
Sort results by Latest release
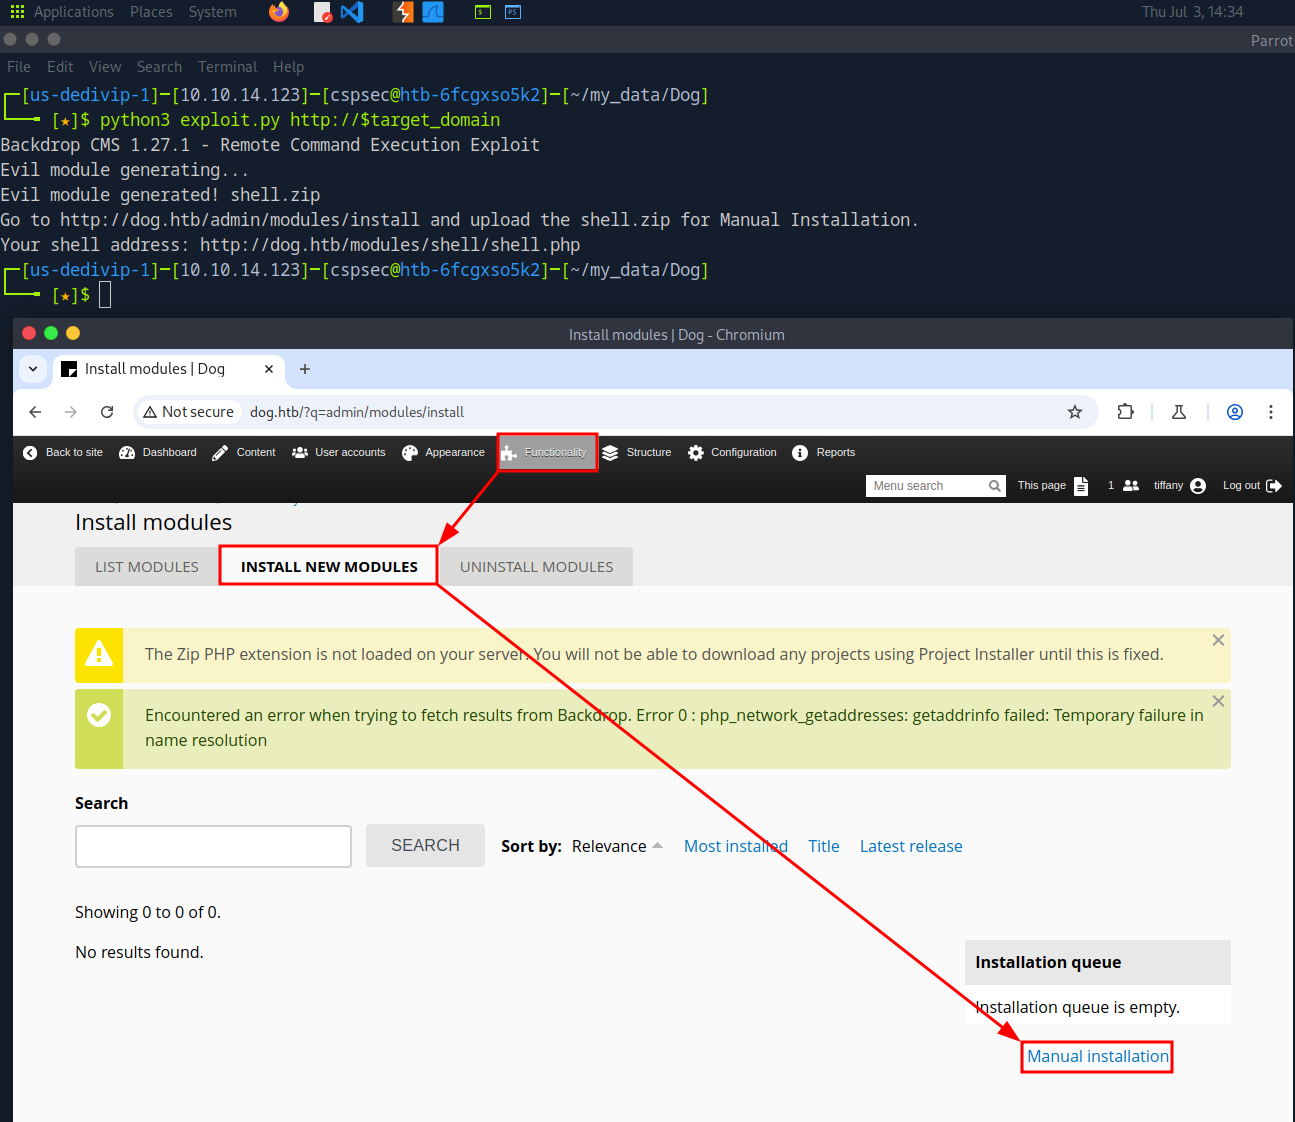911,846
